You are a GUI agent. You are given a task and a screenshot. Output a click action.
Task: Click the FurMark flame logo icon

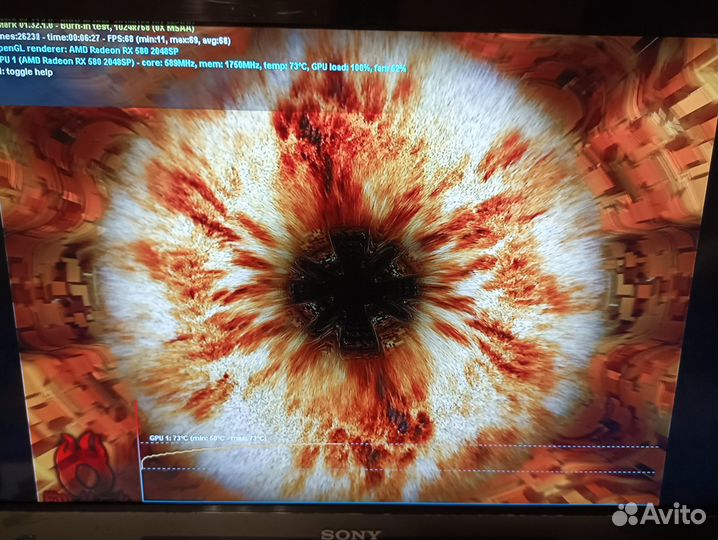pos(85,466)
